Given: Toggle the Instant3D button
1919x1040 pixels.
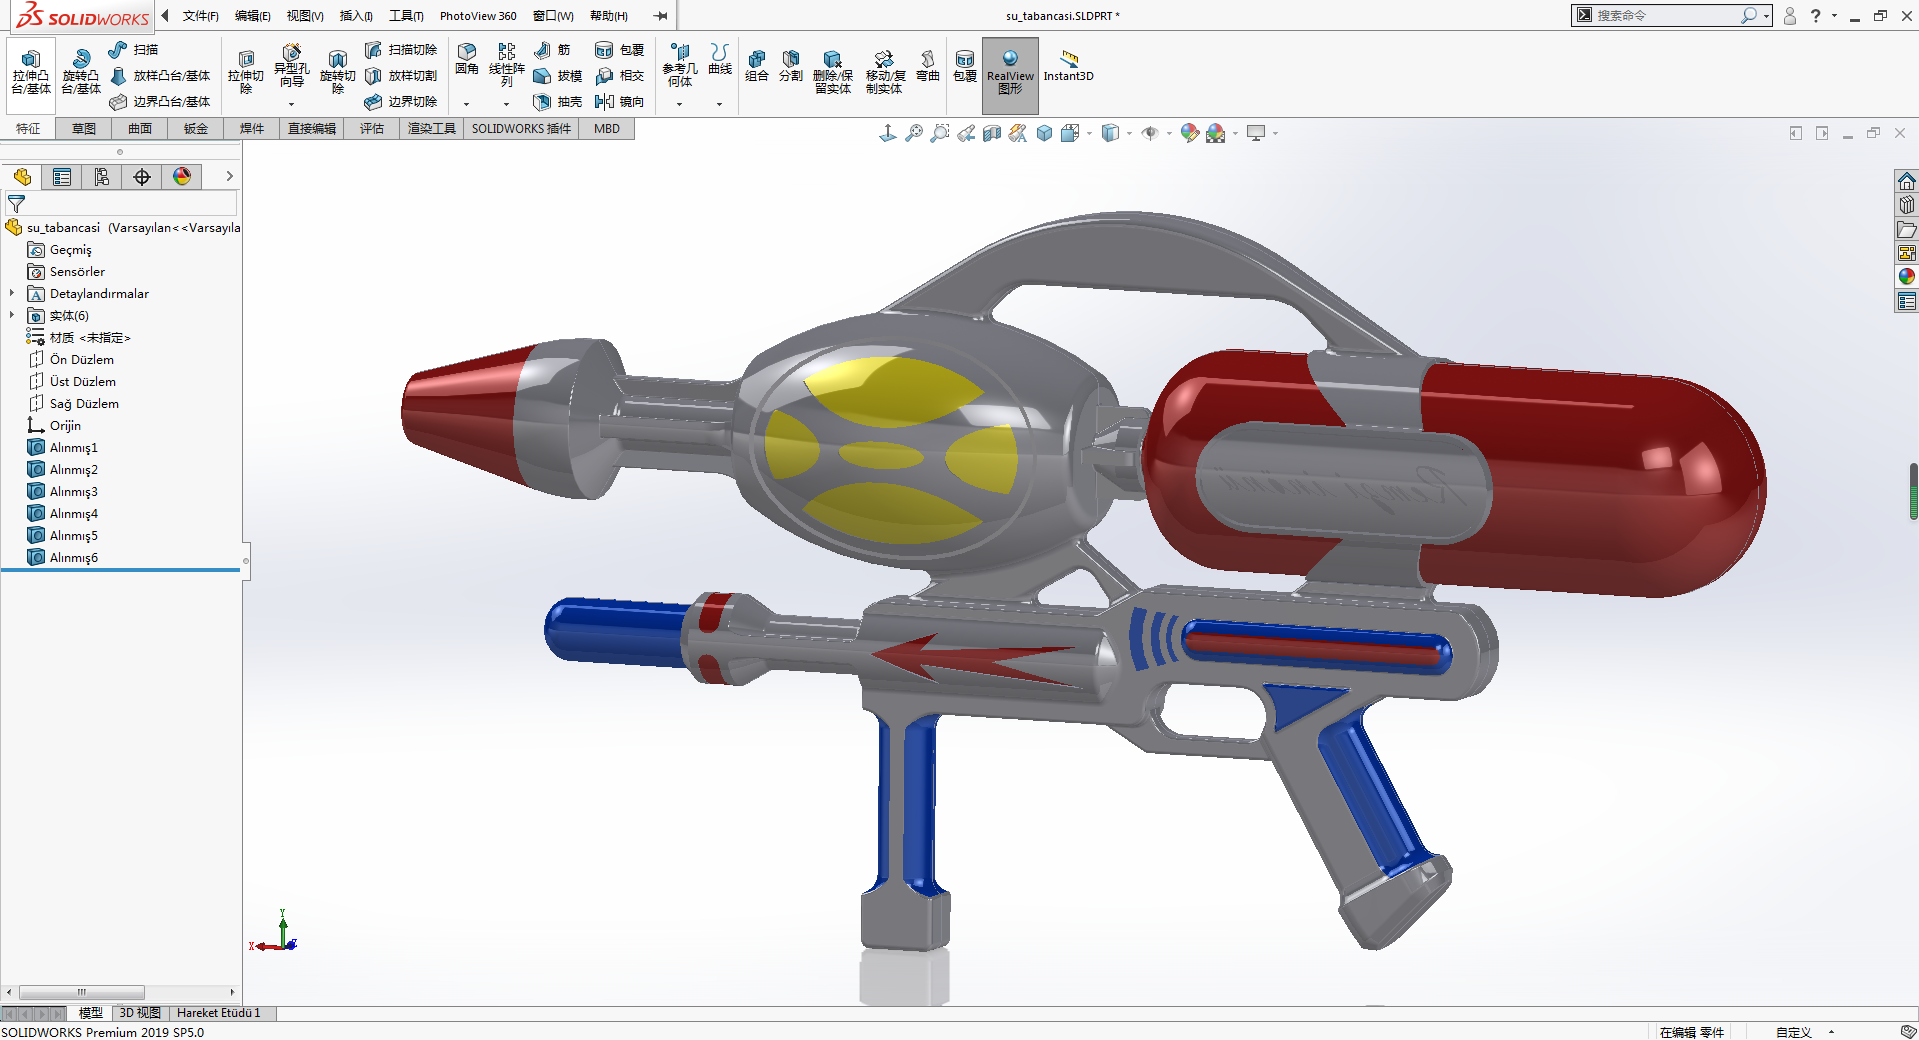Looking at the screenshot, I should coord(1069,66).
